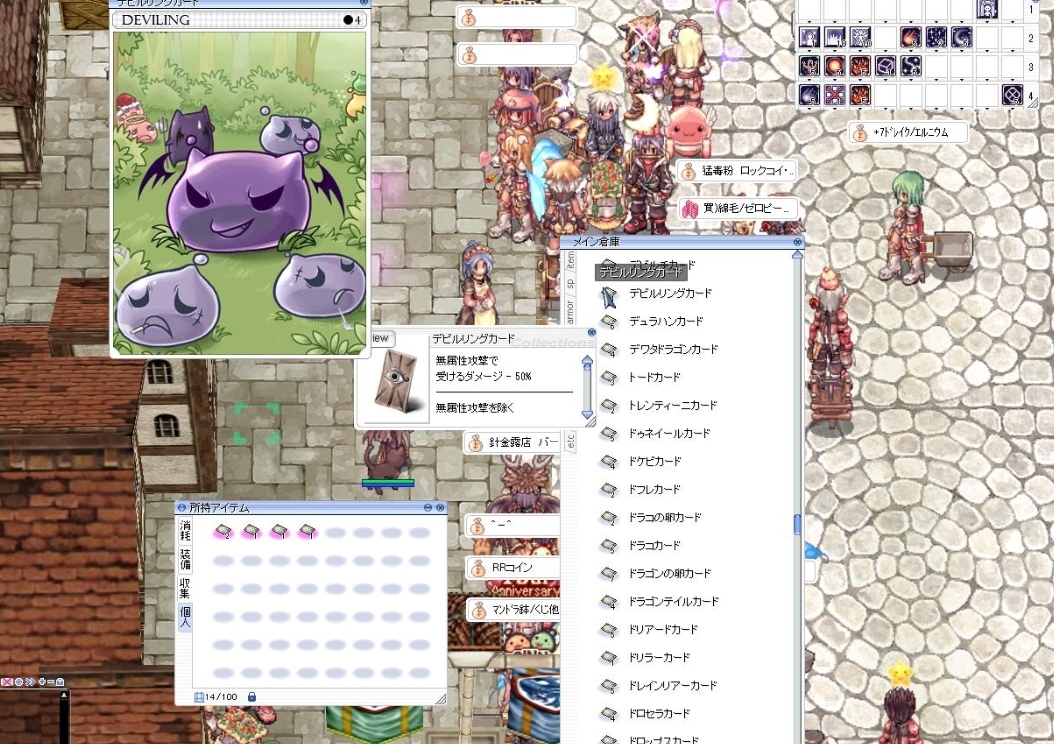Select the circled cross skill in hotbar row 4
The width and height of the screenshot is (1054, 744).
click(1012, 94)
